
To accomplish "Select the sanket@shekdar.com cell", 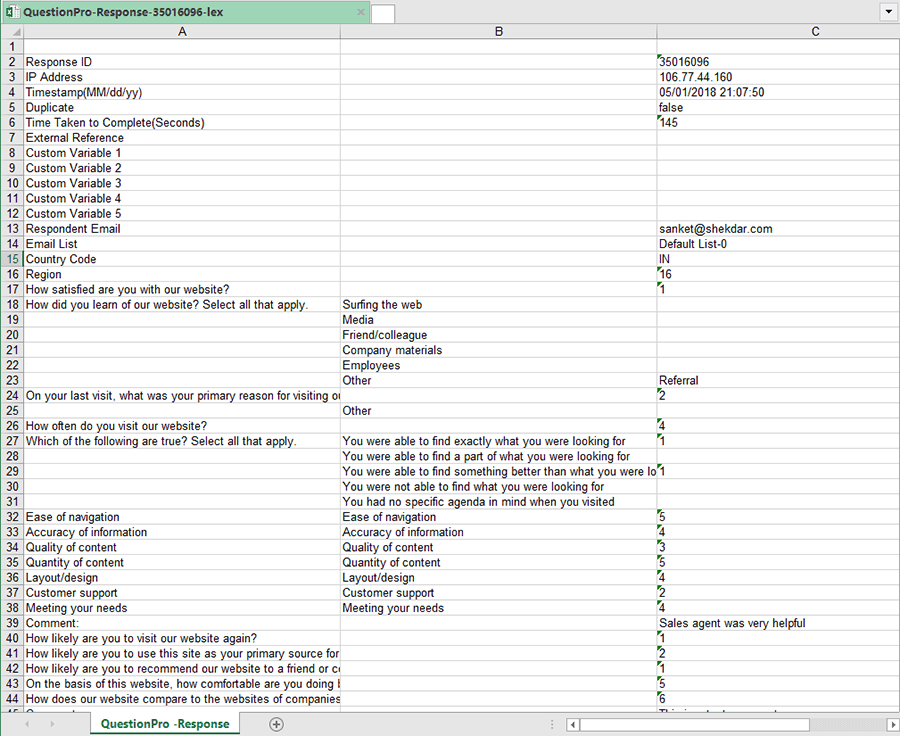I will (x=778, y=228).
